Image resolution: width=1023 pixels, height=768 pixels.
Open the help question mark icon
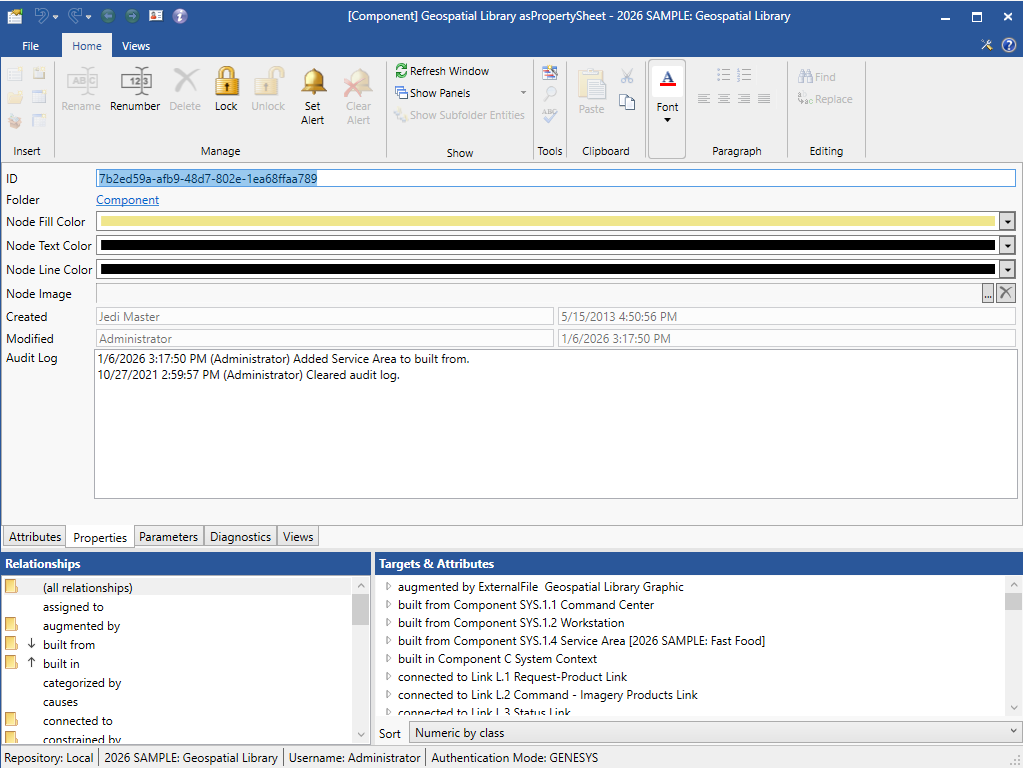[1008, 45]
